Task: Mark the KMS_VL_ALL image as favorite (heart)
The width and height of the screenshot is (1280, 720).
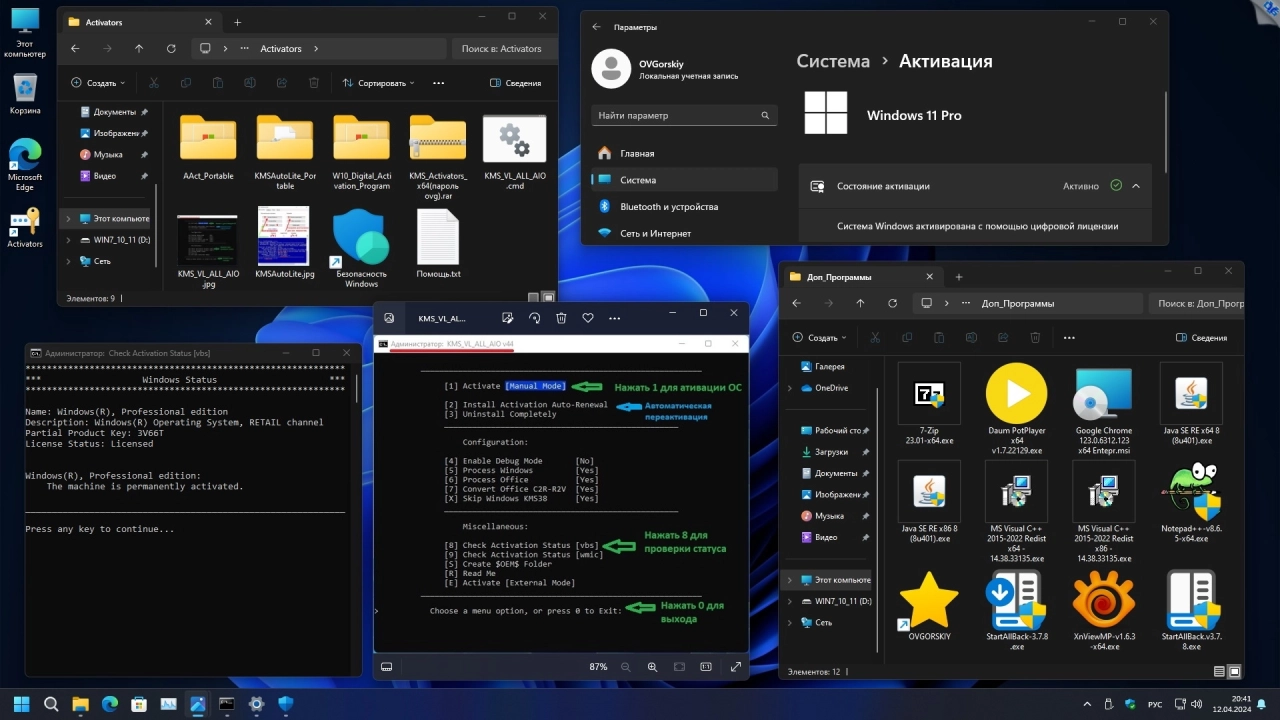Action: coord(588,318)
